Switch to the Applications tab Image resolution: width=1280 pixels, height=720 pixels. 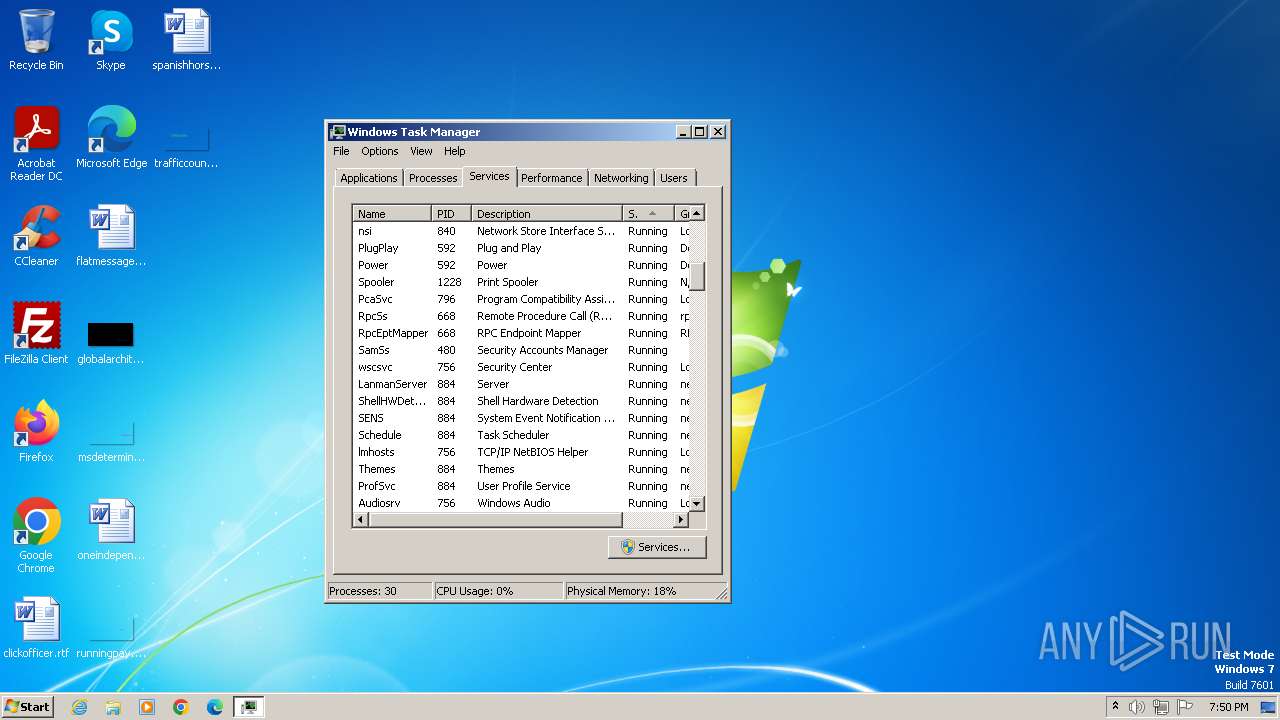(369, 178)
